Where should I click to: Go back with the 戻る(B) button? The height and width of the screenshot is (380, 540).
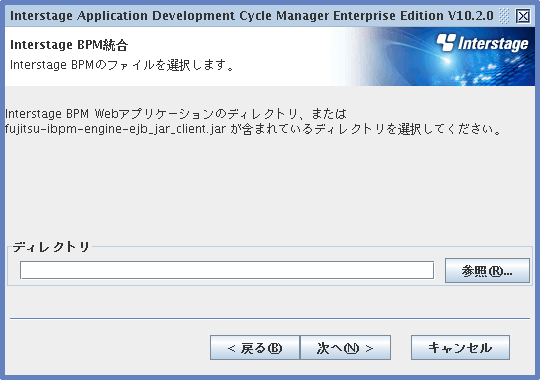255,348
